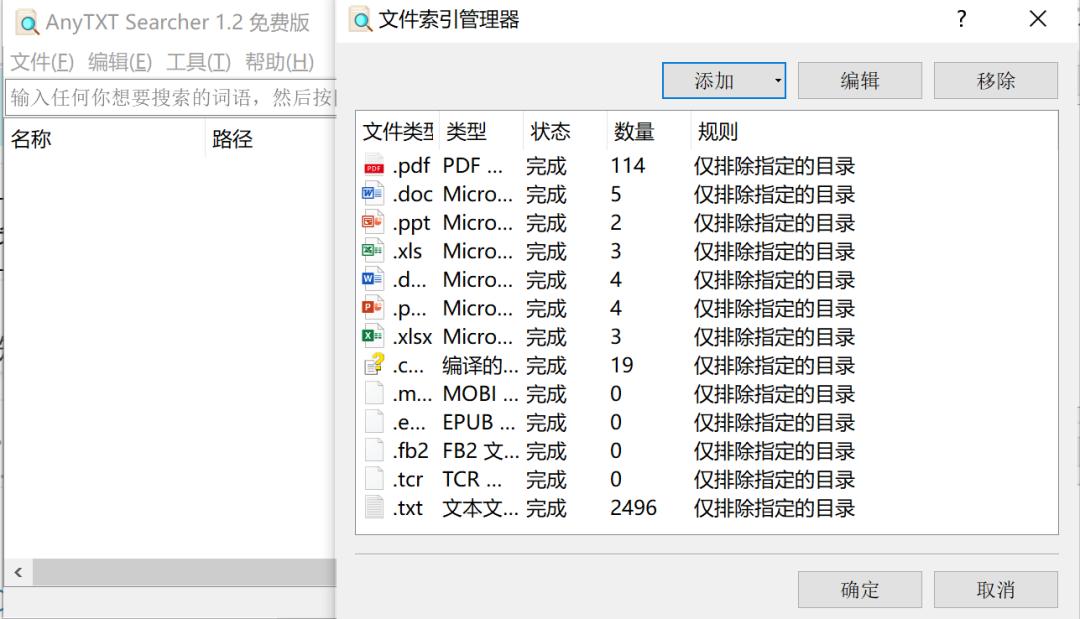Click the text file icon in the .txt row

(374, 507)
